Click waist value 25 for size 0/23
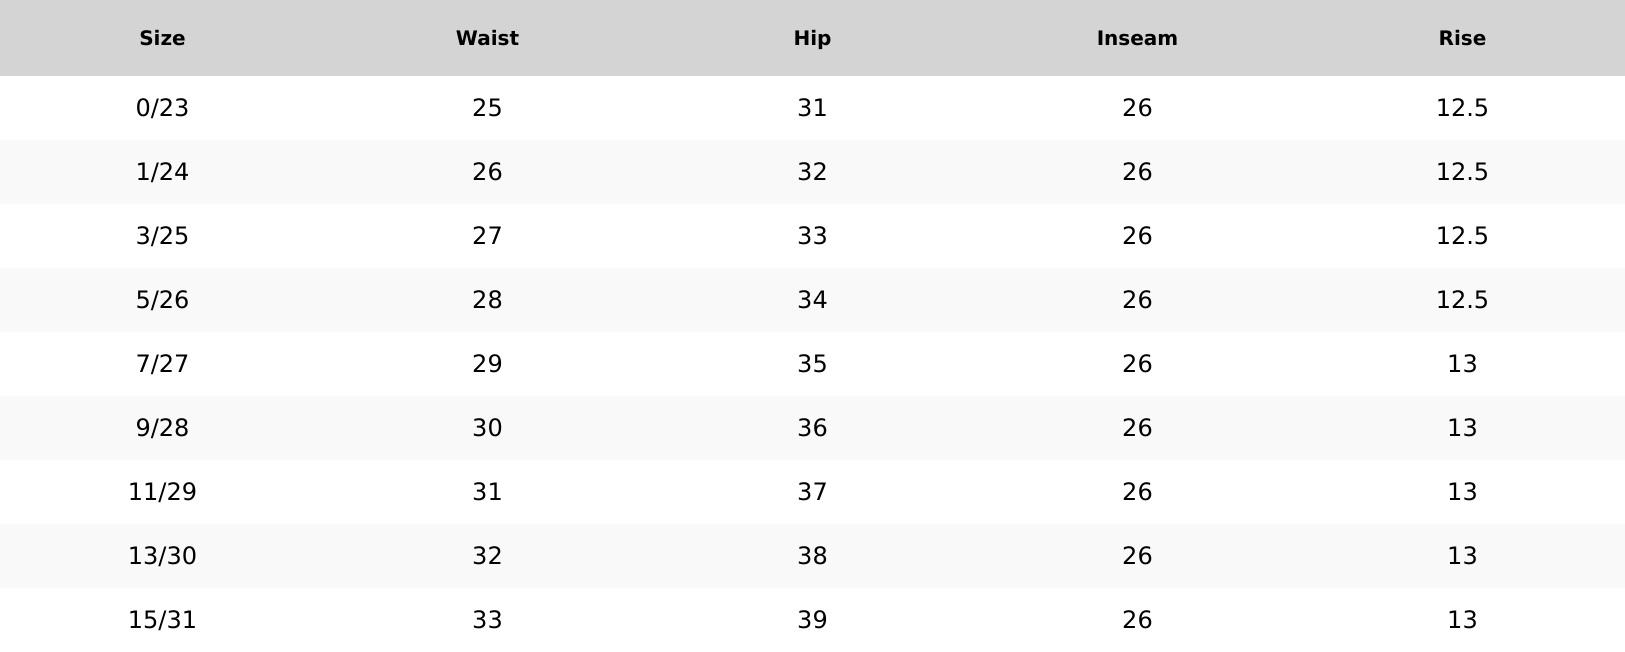Viewport: 1625px width, 652px height. (487, 108)
